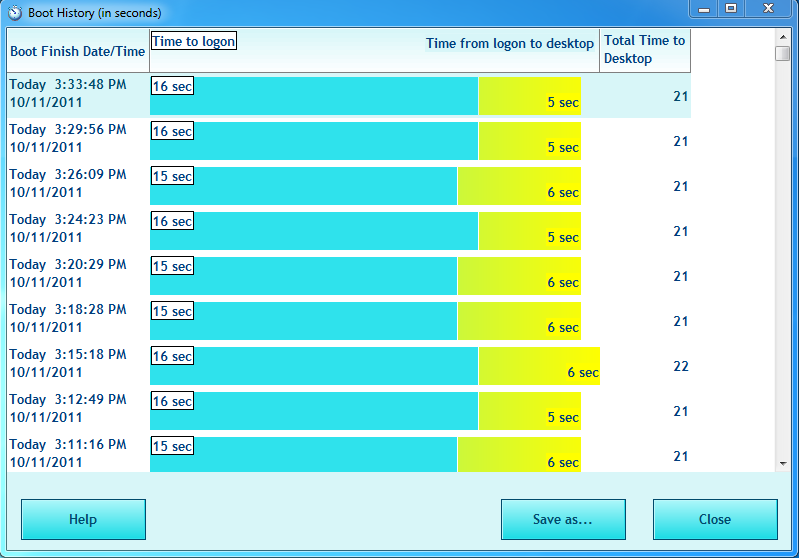
Task: Select the 3:15:18 PM boot entry
Action: click(349, 365)
